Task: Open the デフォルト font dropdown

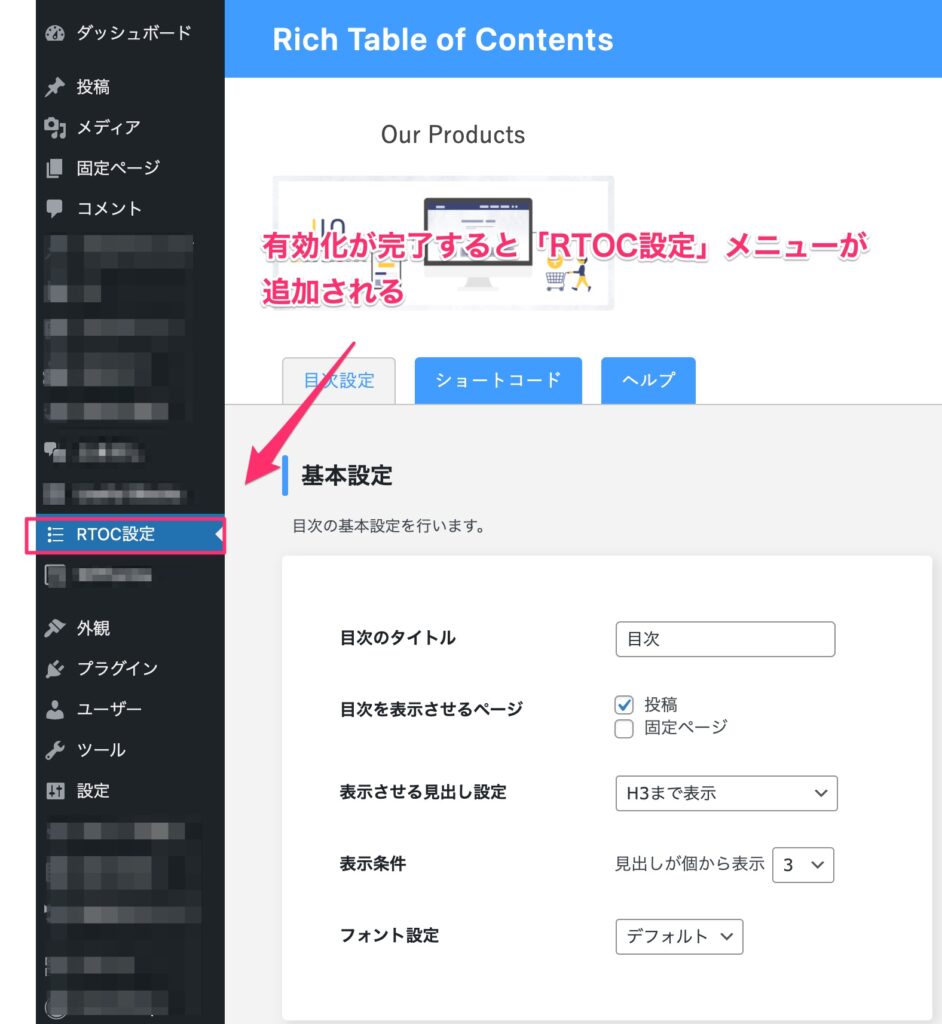Action: coord(679,937)
